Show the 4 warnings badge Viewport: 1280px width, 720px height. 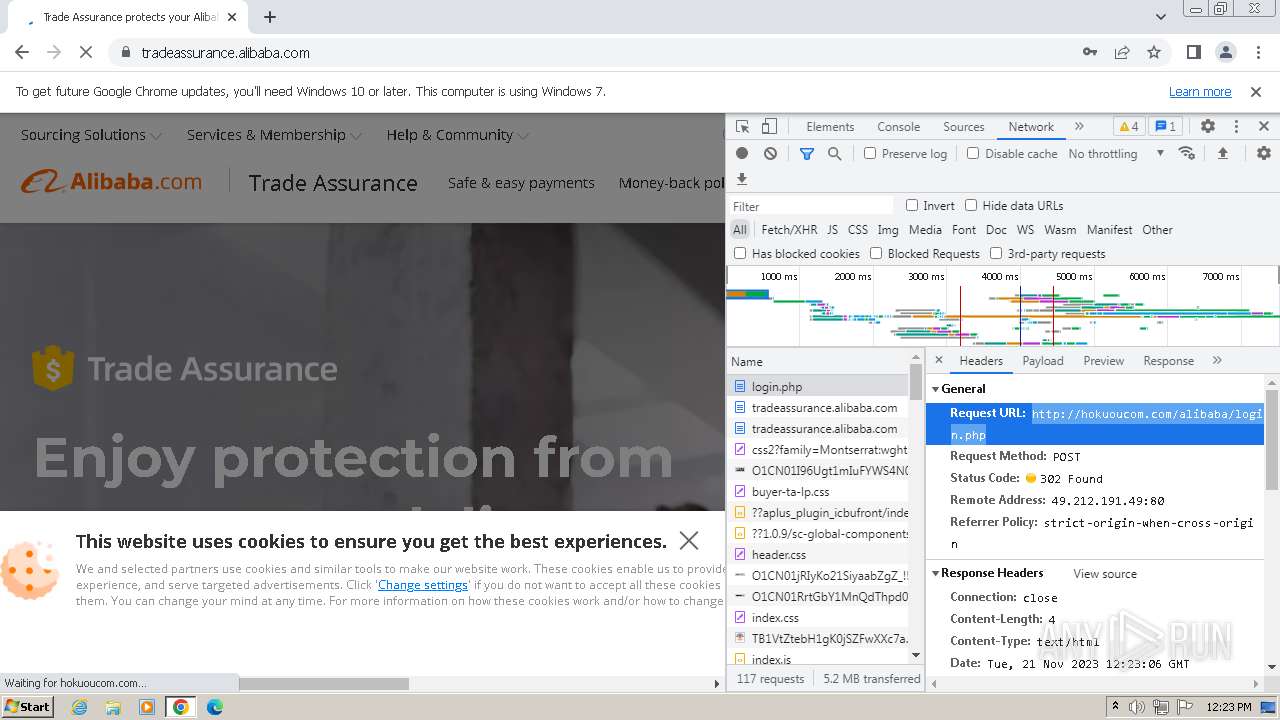tap(1129, 127)
